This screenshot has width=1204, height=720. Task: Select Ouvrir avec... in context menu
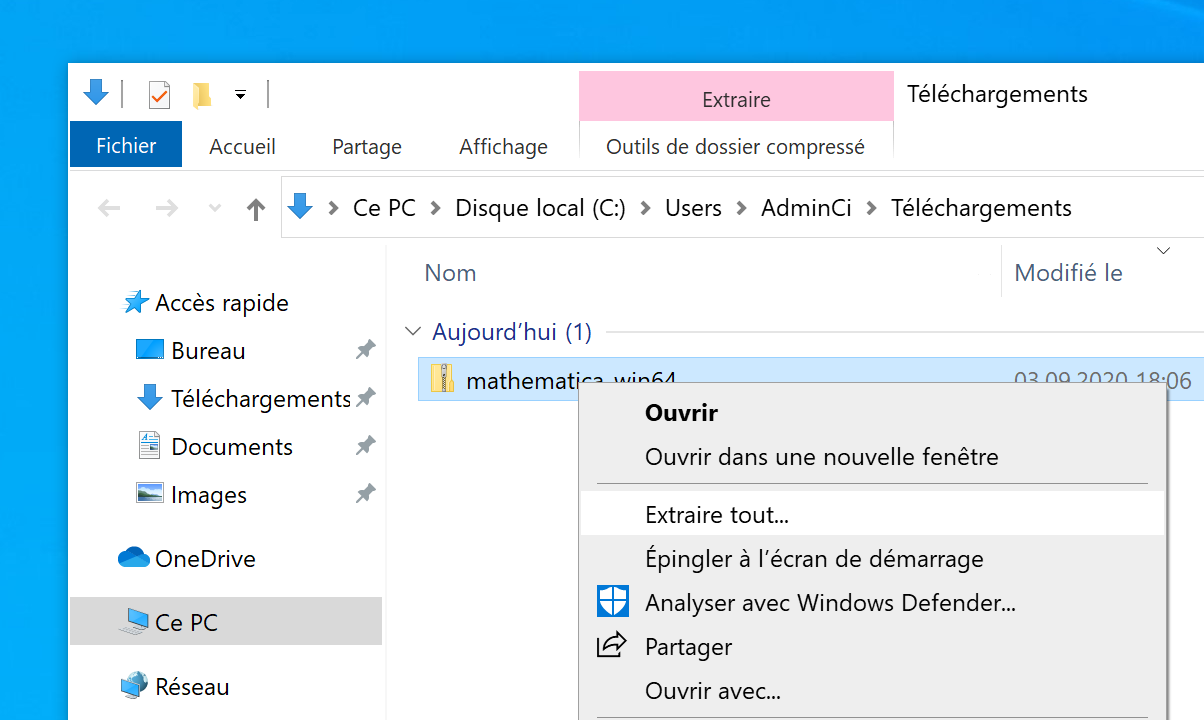coord(712,691)
